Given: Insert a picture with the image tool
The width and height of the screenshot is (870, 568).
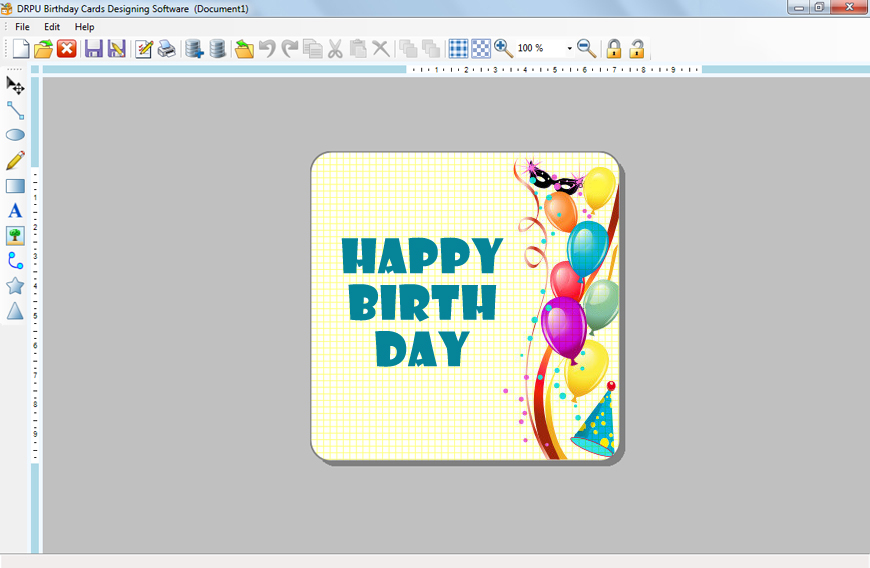Looking at the screenshot, I should (15, 236).
